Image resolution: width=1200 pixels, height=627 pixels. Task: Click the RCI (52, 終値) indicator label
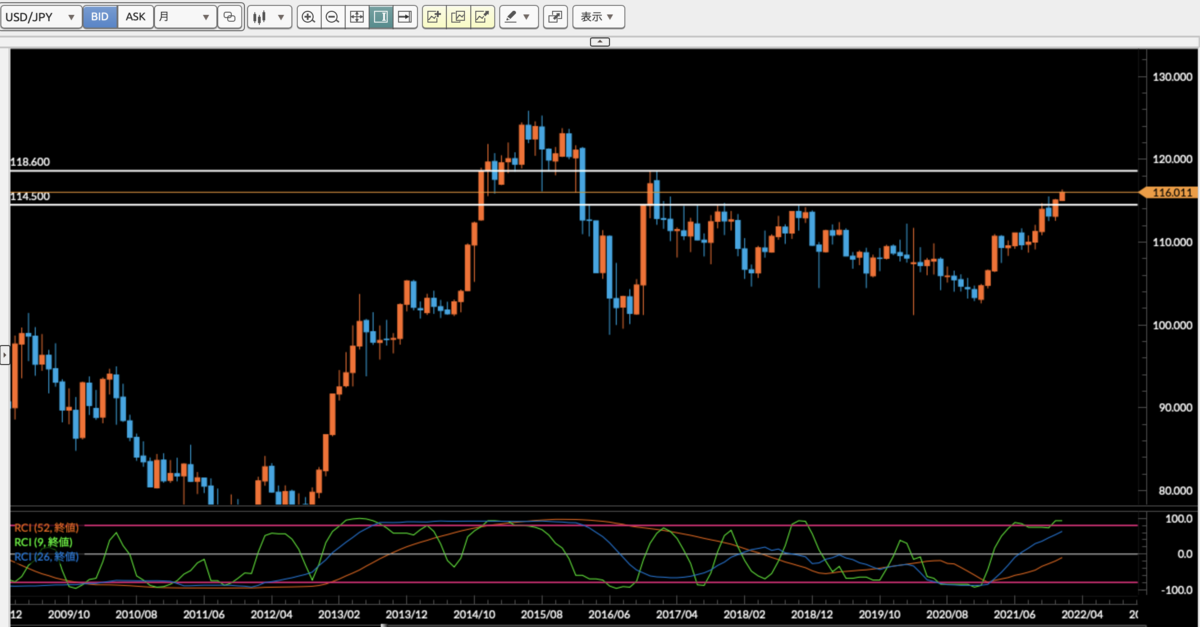[45, 527]
